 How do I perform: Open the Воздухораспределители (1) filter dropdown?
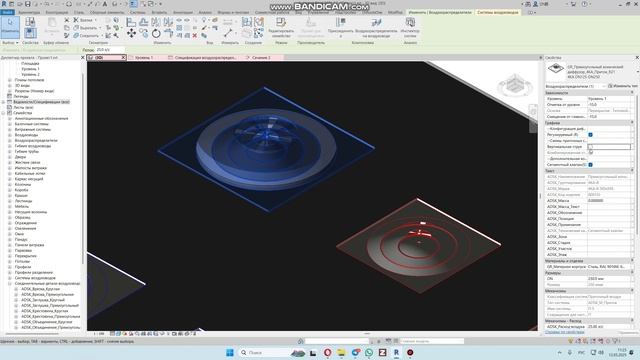(576, 86)
